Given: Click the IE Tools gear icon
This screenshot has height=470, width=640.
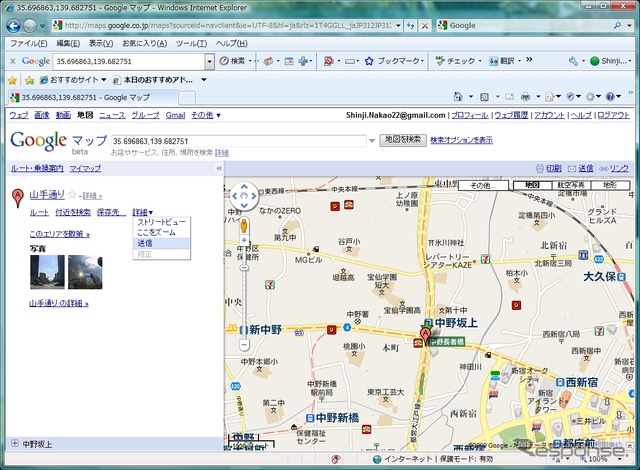Looking at the screenshot, I should pos(590,97).
